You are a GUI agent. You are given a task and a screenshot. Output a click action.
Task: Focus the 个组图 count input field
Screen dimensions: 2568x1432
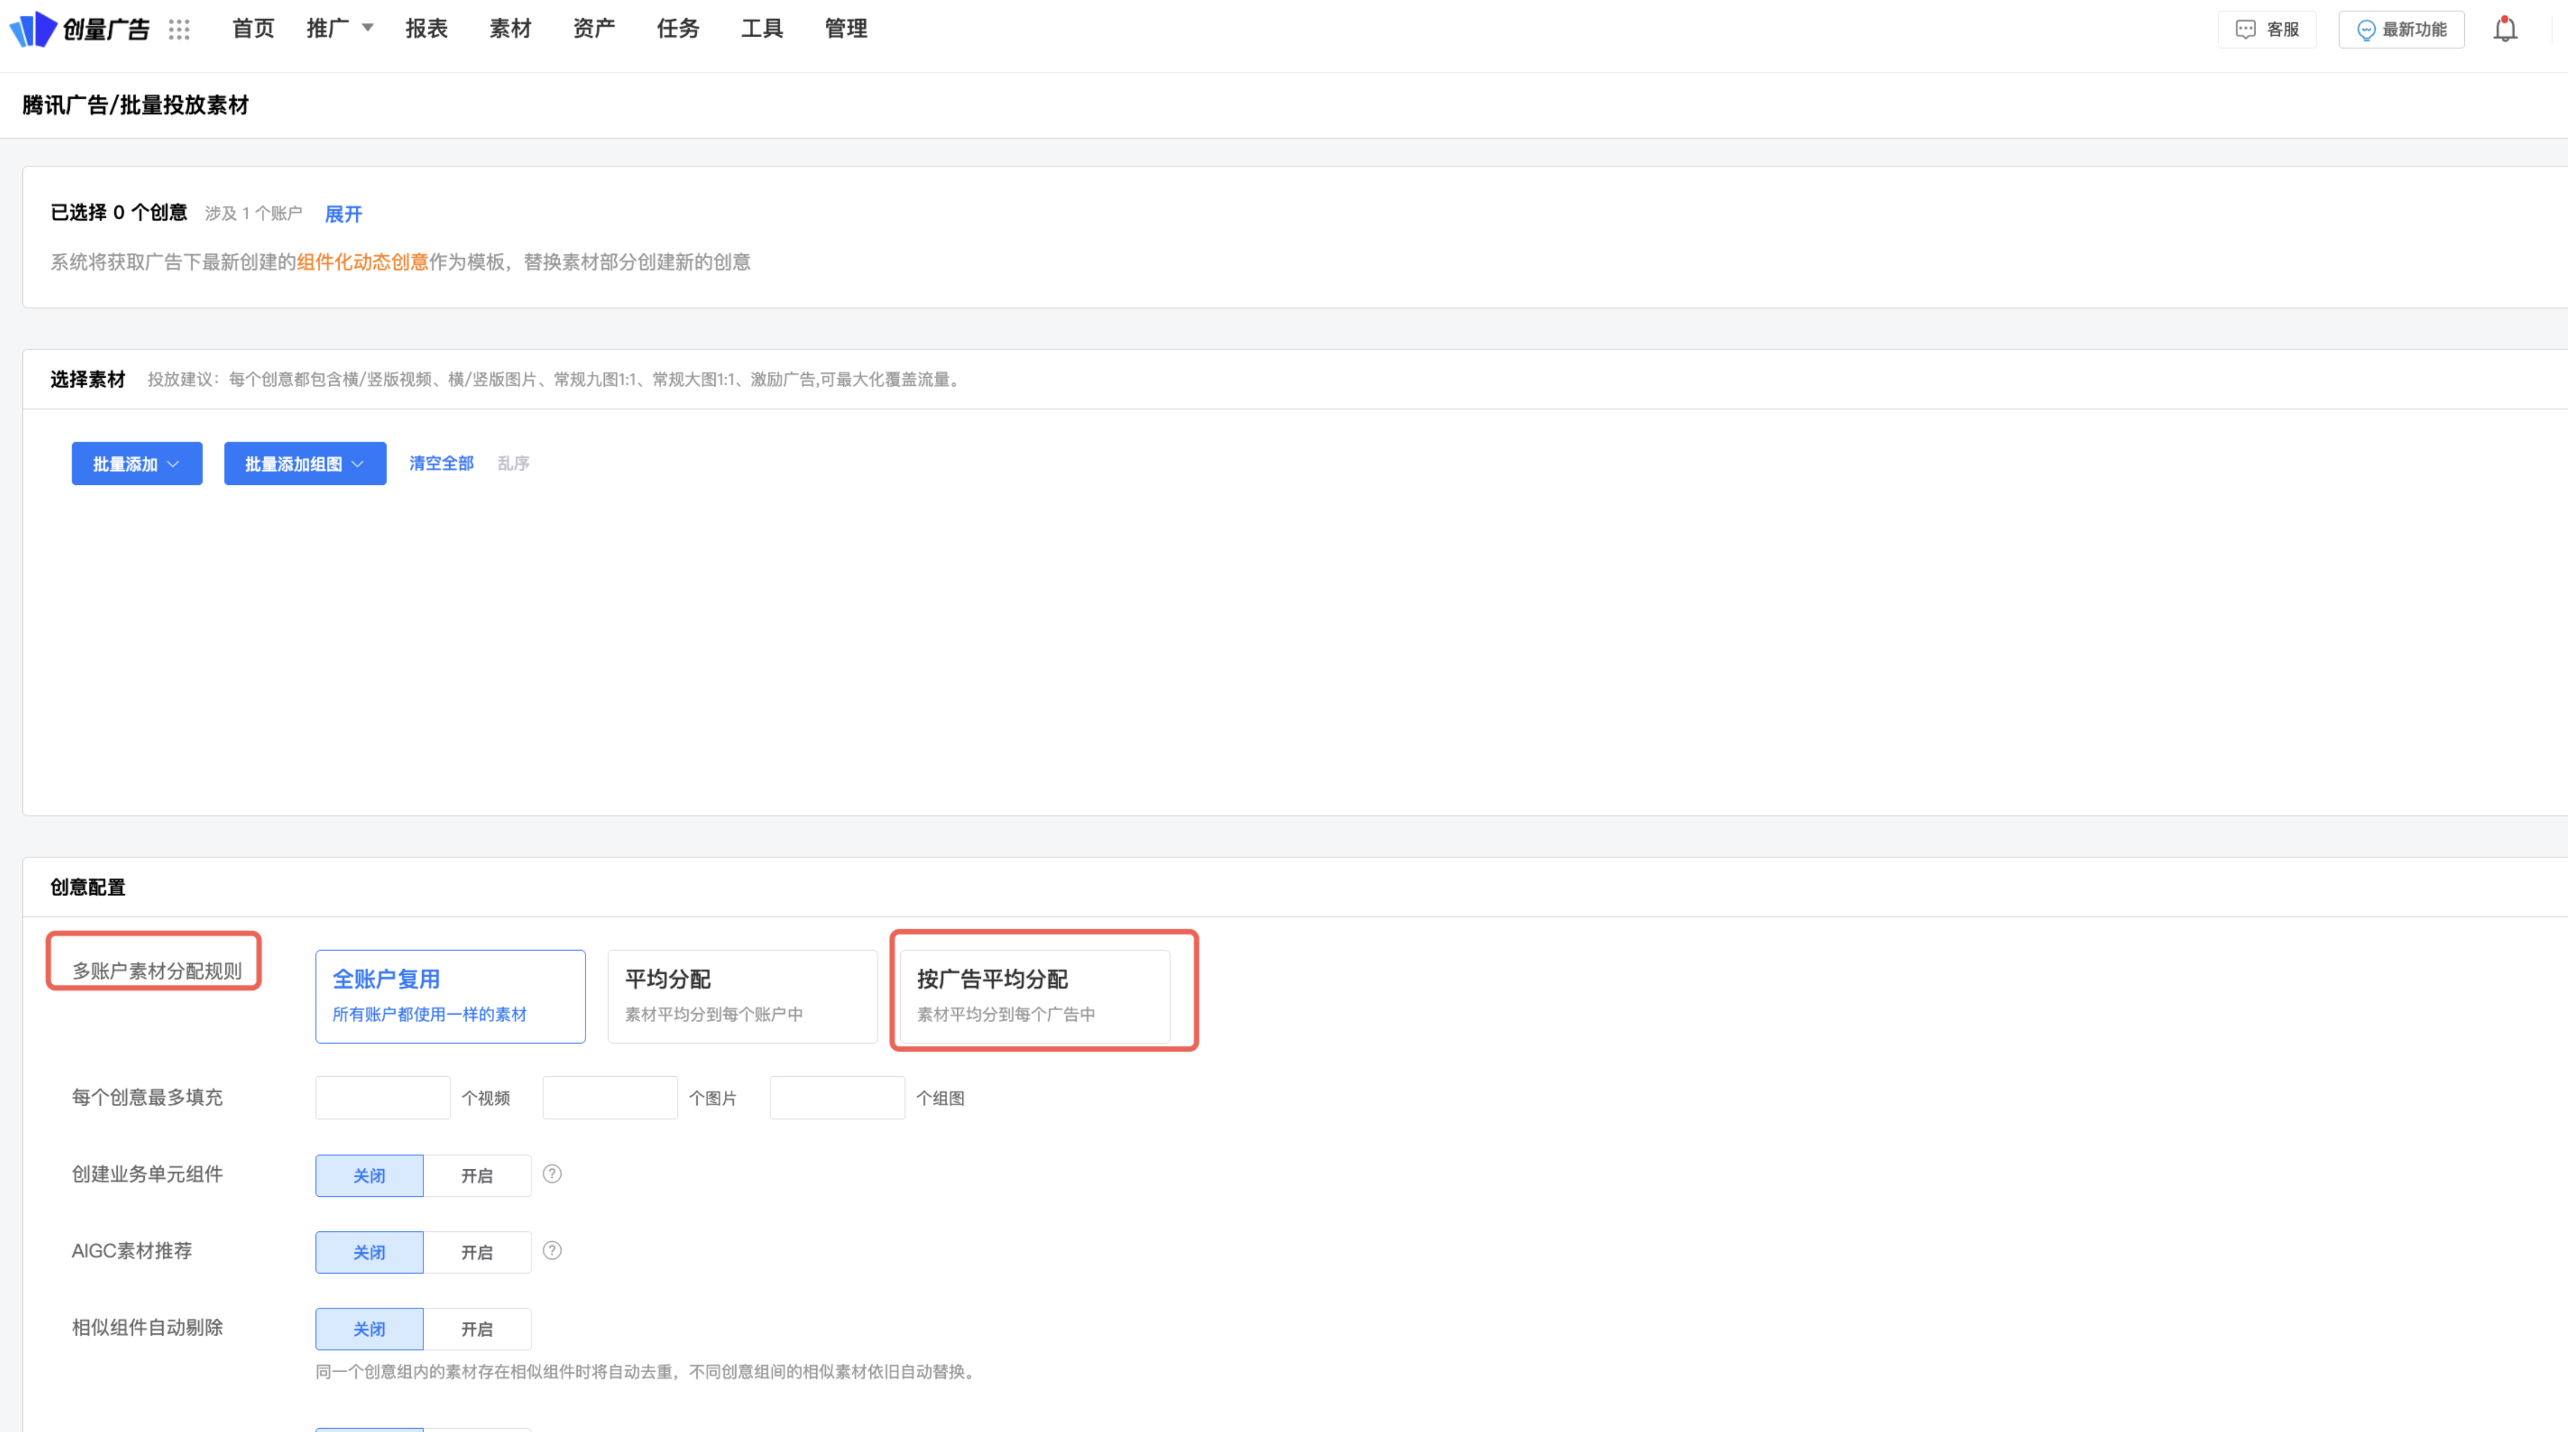tap(837, 1098)
